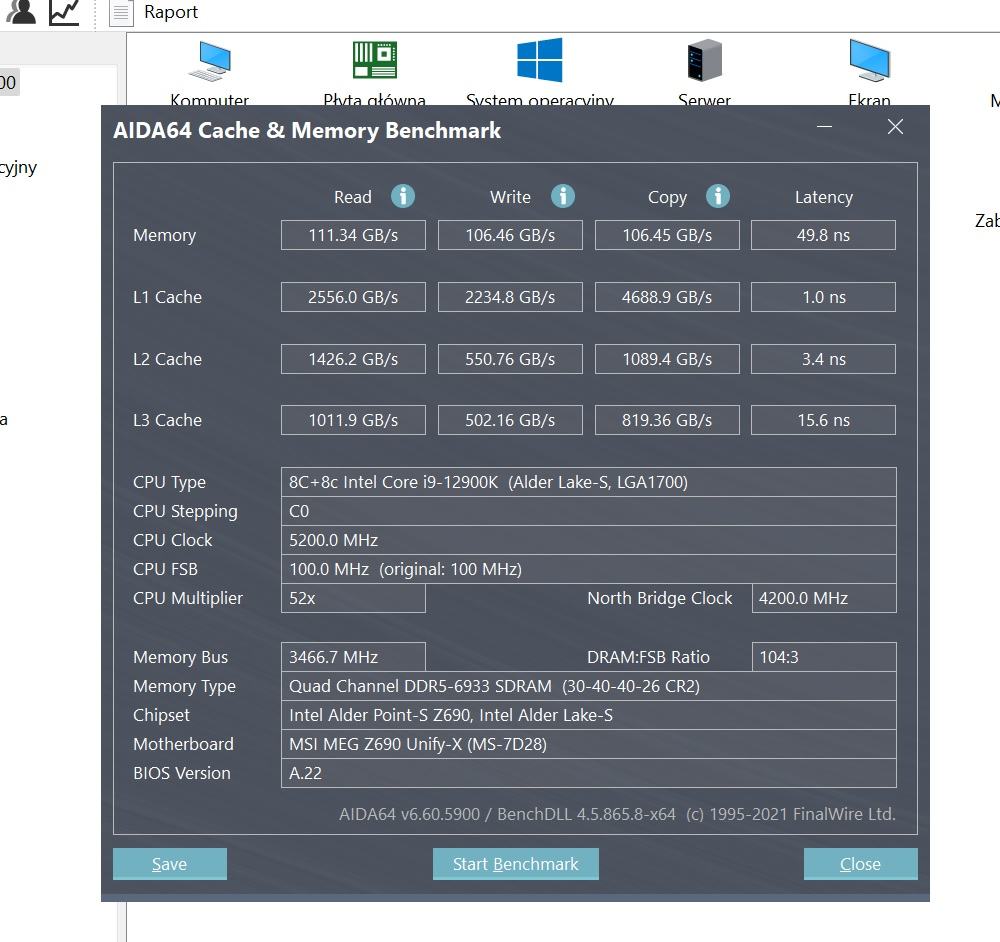Click Memory Bus 3466.7 MHz field
This screenshot has height=942, width=1000.
353,657
